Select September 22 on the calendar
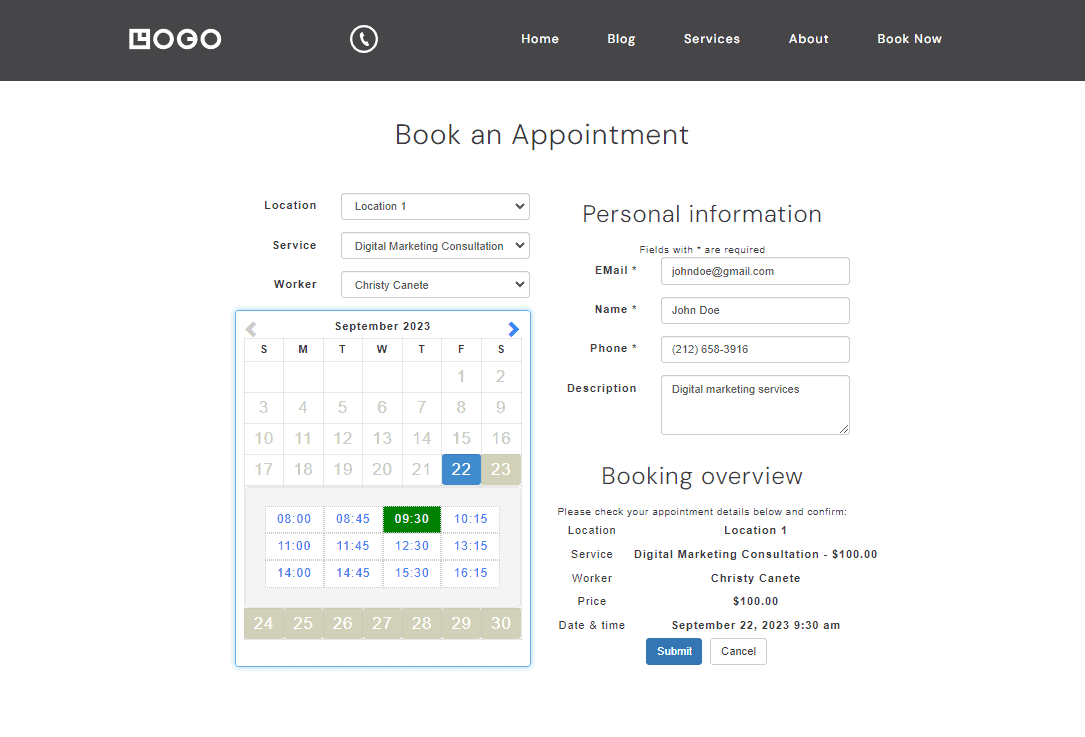Viewport: 1085px width, 737px height. pyautogui.click(x=461, y=469)
